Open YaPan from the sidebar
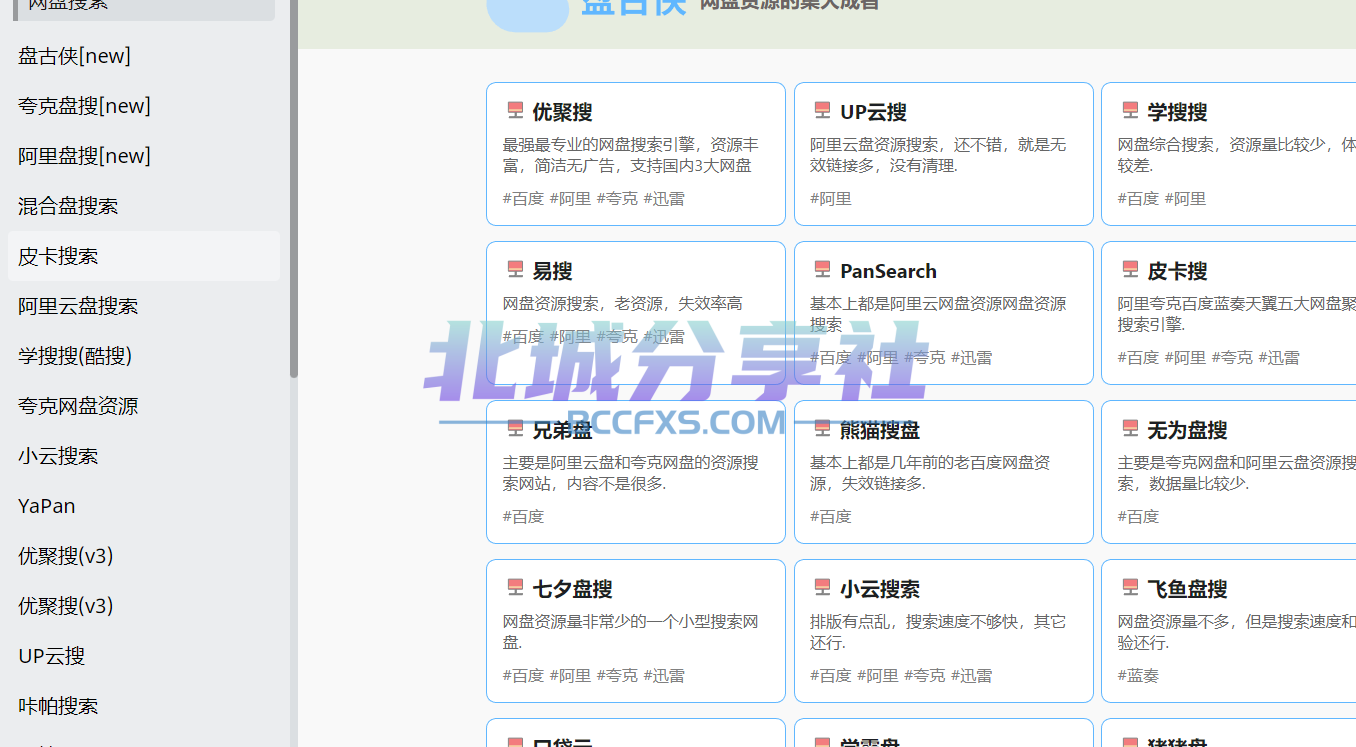Viewport: 1356px width, 747px height. (x=144, y=506)
